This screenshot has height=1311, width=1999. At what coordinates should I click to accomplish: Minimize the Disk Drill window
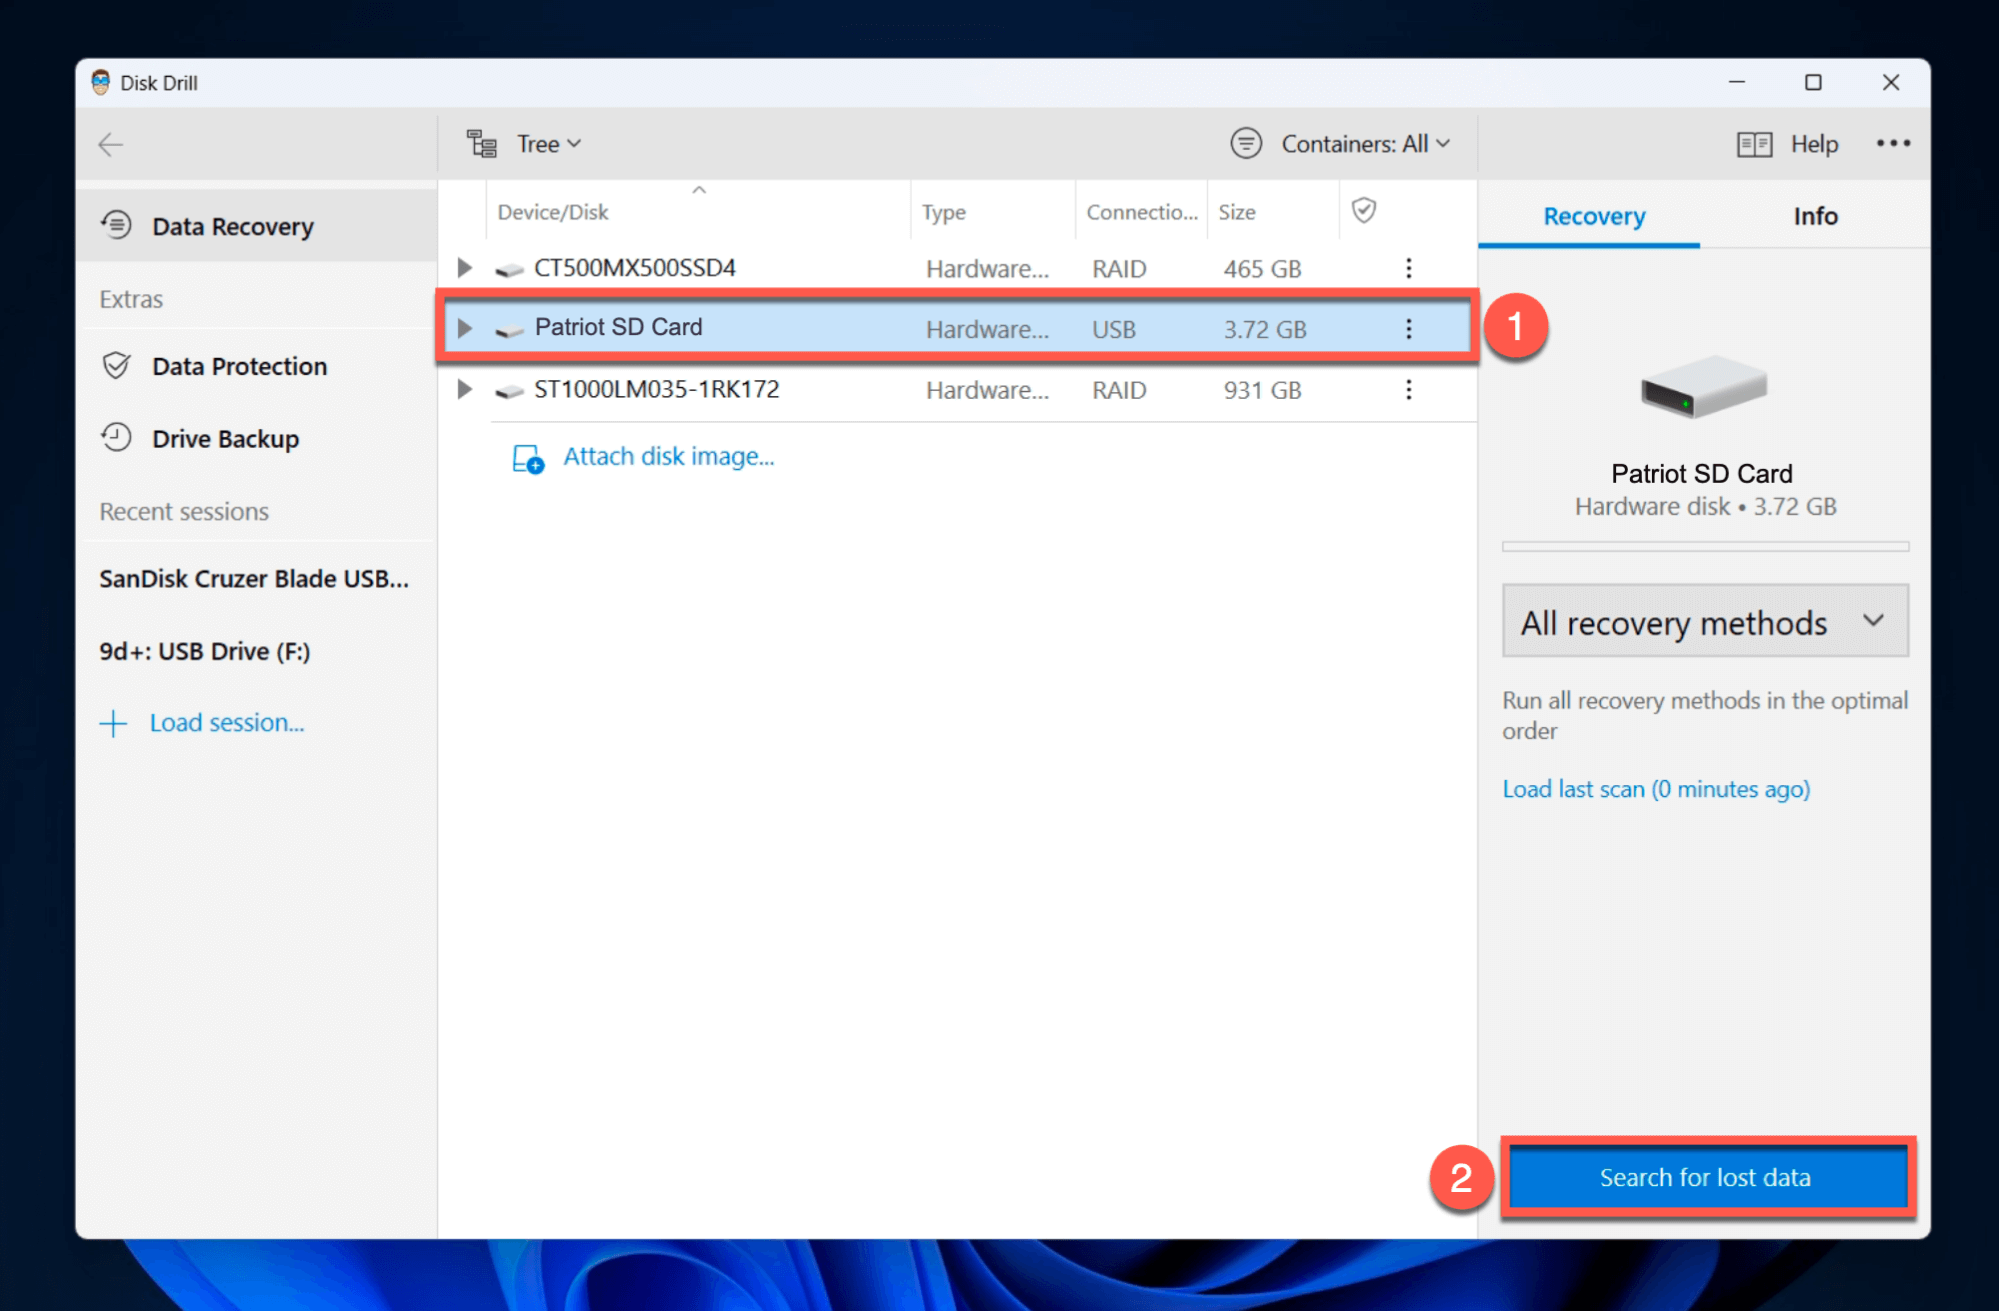click(1737, 82)
